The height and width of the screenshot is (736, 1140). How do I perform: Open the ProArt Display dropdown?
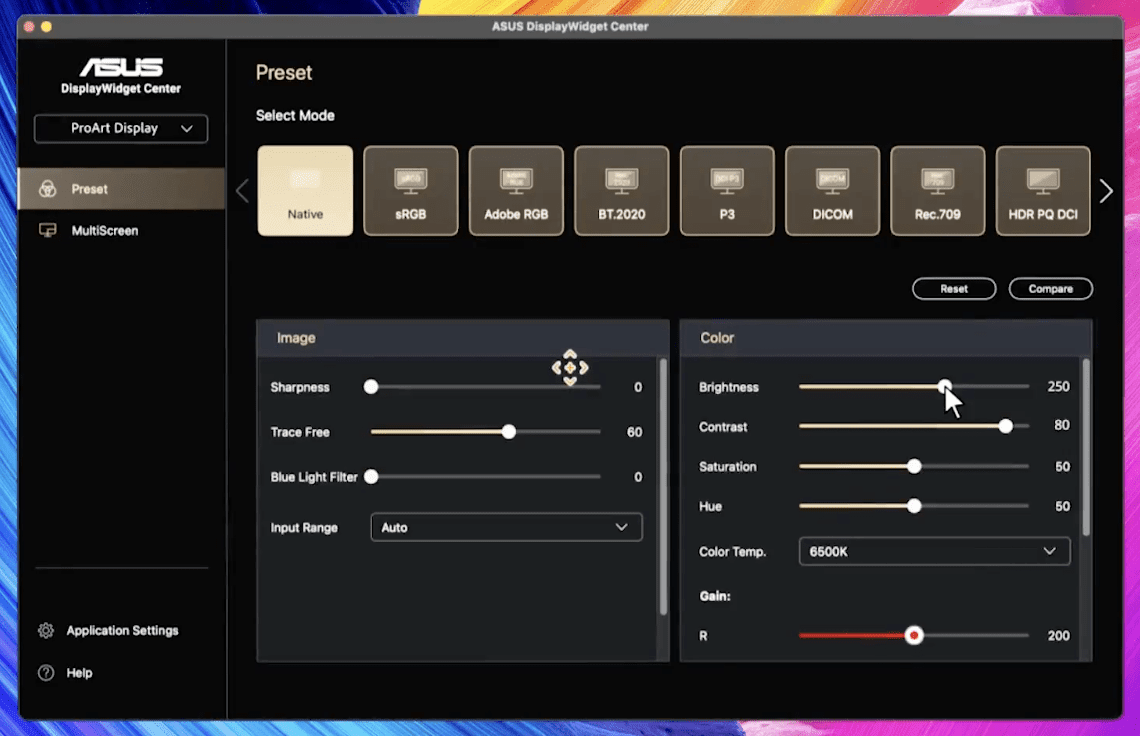[121, 129]
